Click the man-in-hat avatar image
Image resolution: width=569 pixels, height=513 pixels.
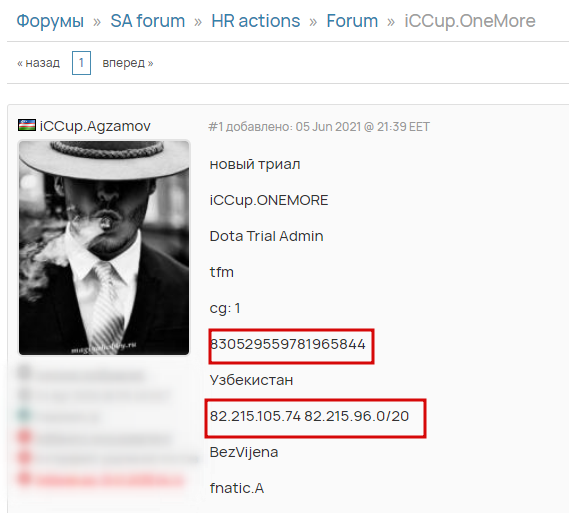click(104, 248)
